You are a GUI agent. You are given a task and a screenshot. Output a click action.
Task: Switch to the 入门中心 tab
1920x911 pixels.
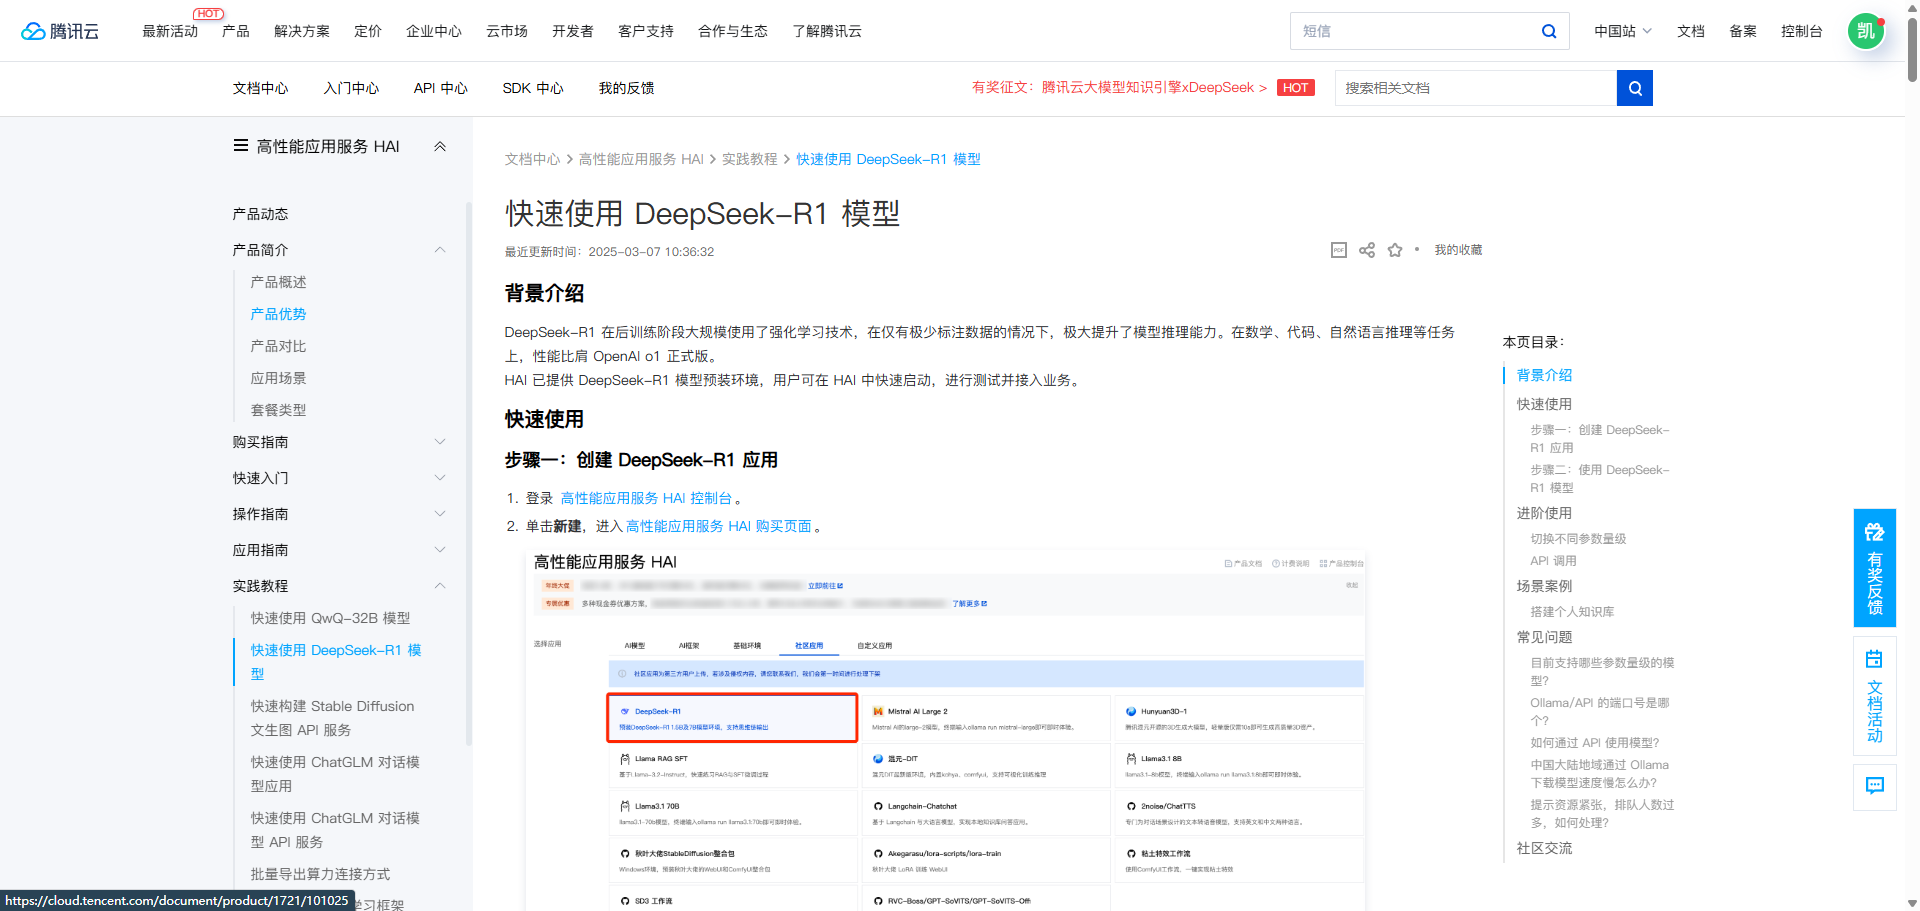tap(351, 88)
